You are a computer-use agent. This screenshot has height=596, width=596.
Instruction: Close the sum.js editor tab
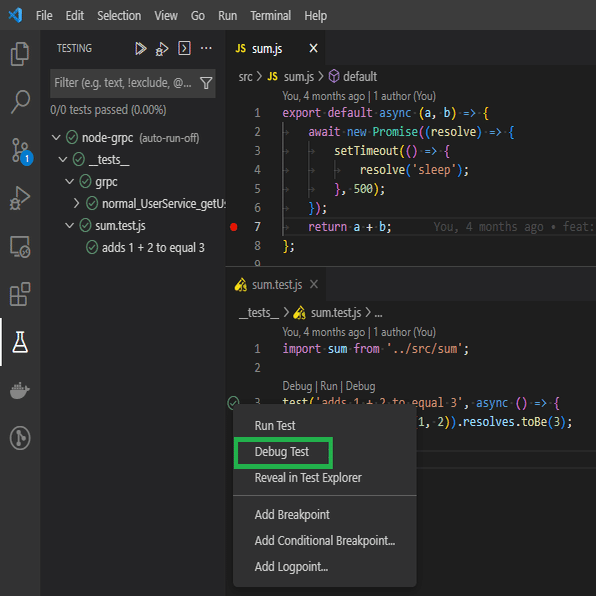(x=313, y=48)
